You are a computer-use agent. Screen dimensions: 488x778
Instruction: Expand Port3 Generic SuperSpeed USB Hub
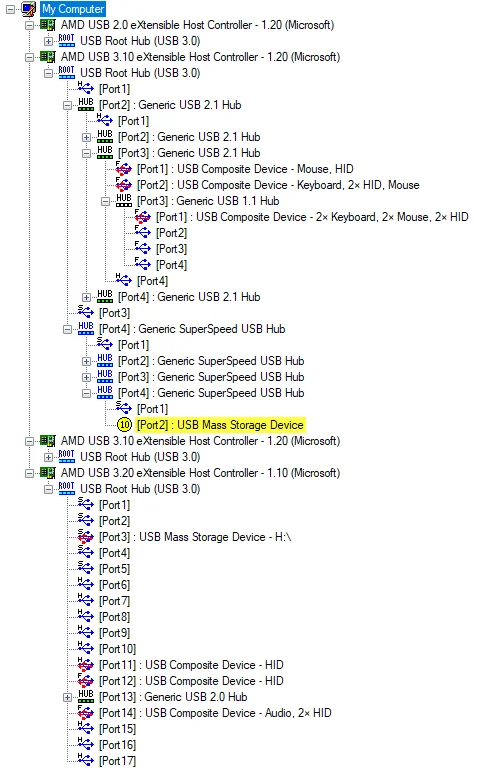click(x=86, y=377)
